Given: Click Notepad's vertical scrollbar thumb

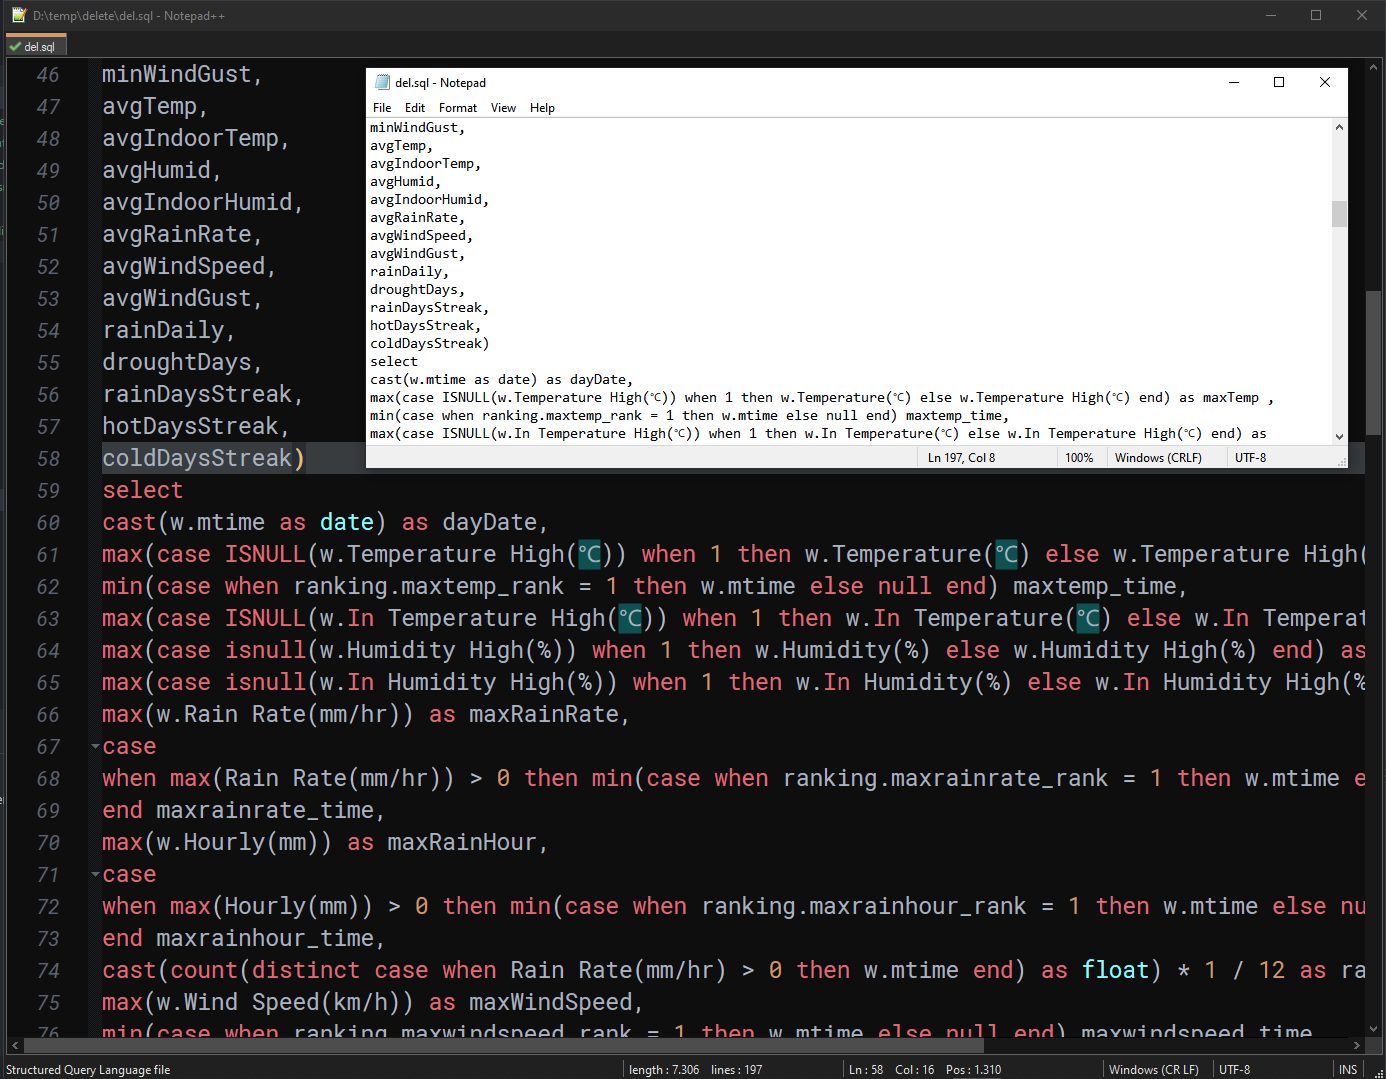Looking at the screenshot, I should tap(1339, 214).
